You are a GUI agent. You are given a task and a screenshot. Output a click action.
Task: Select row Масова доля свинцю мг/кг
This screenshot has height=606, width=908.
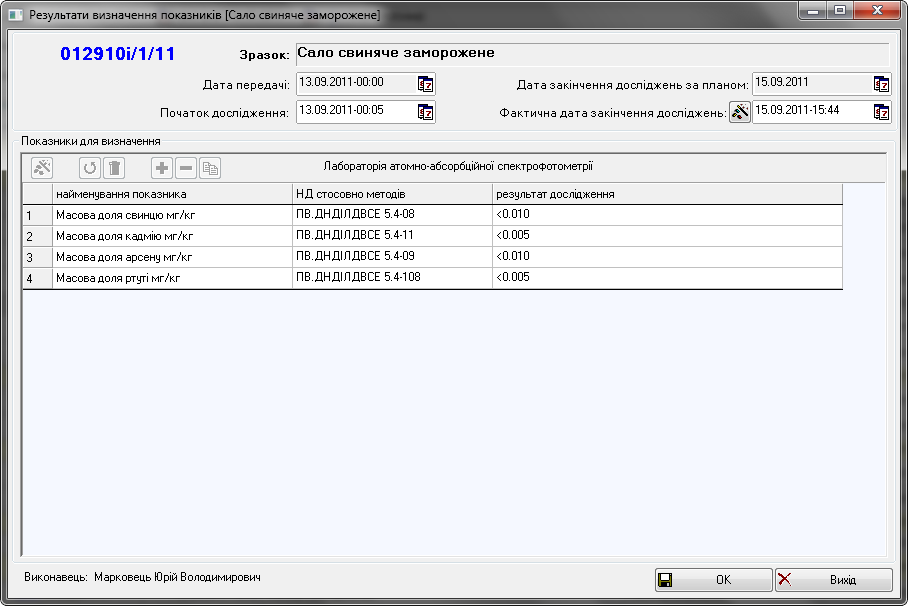[173, 215]
